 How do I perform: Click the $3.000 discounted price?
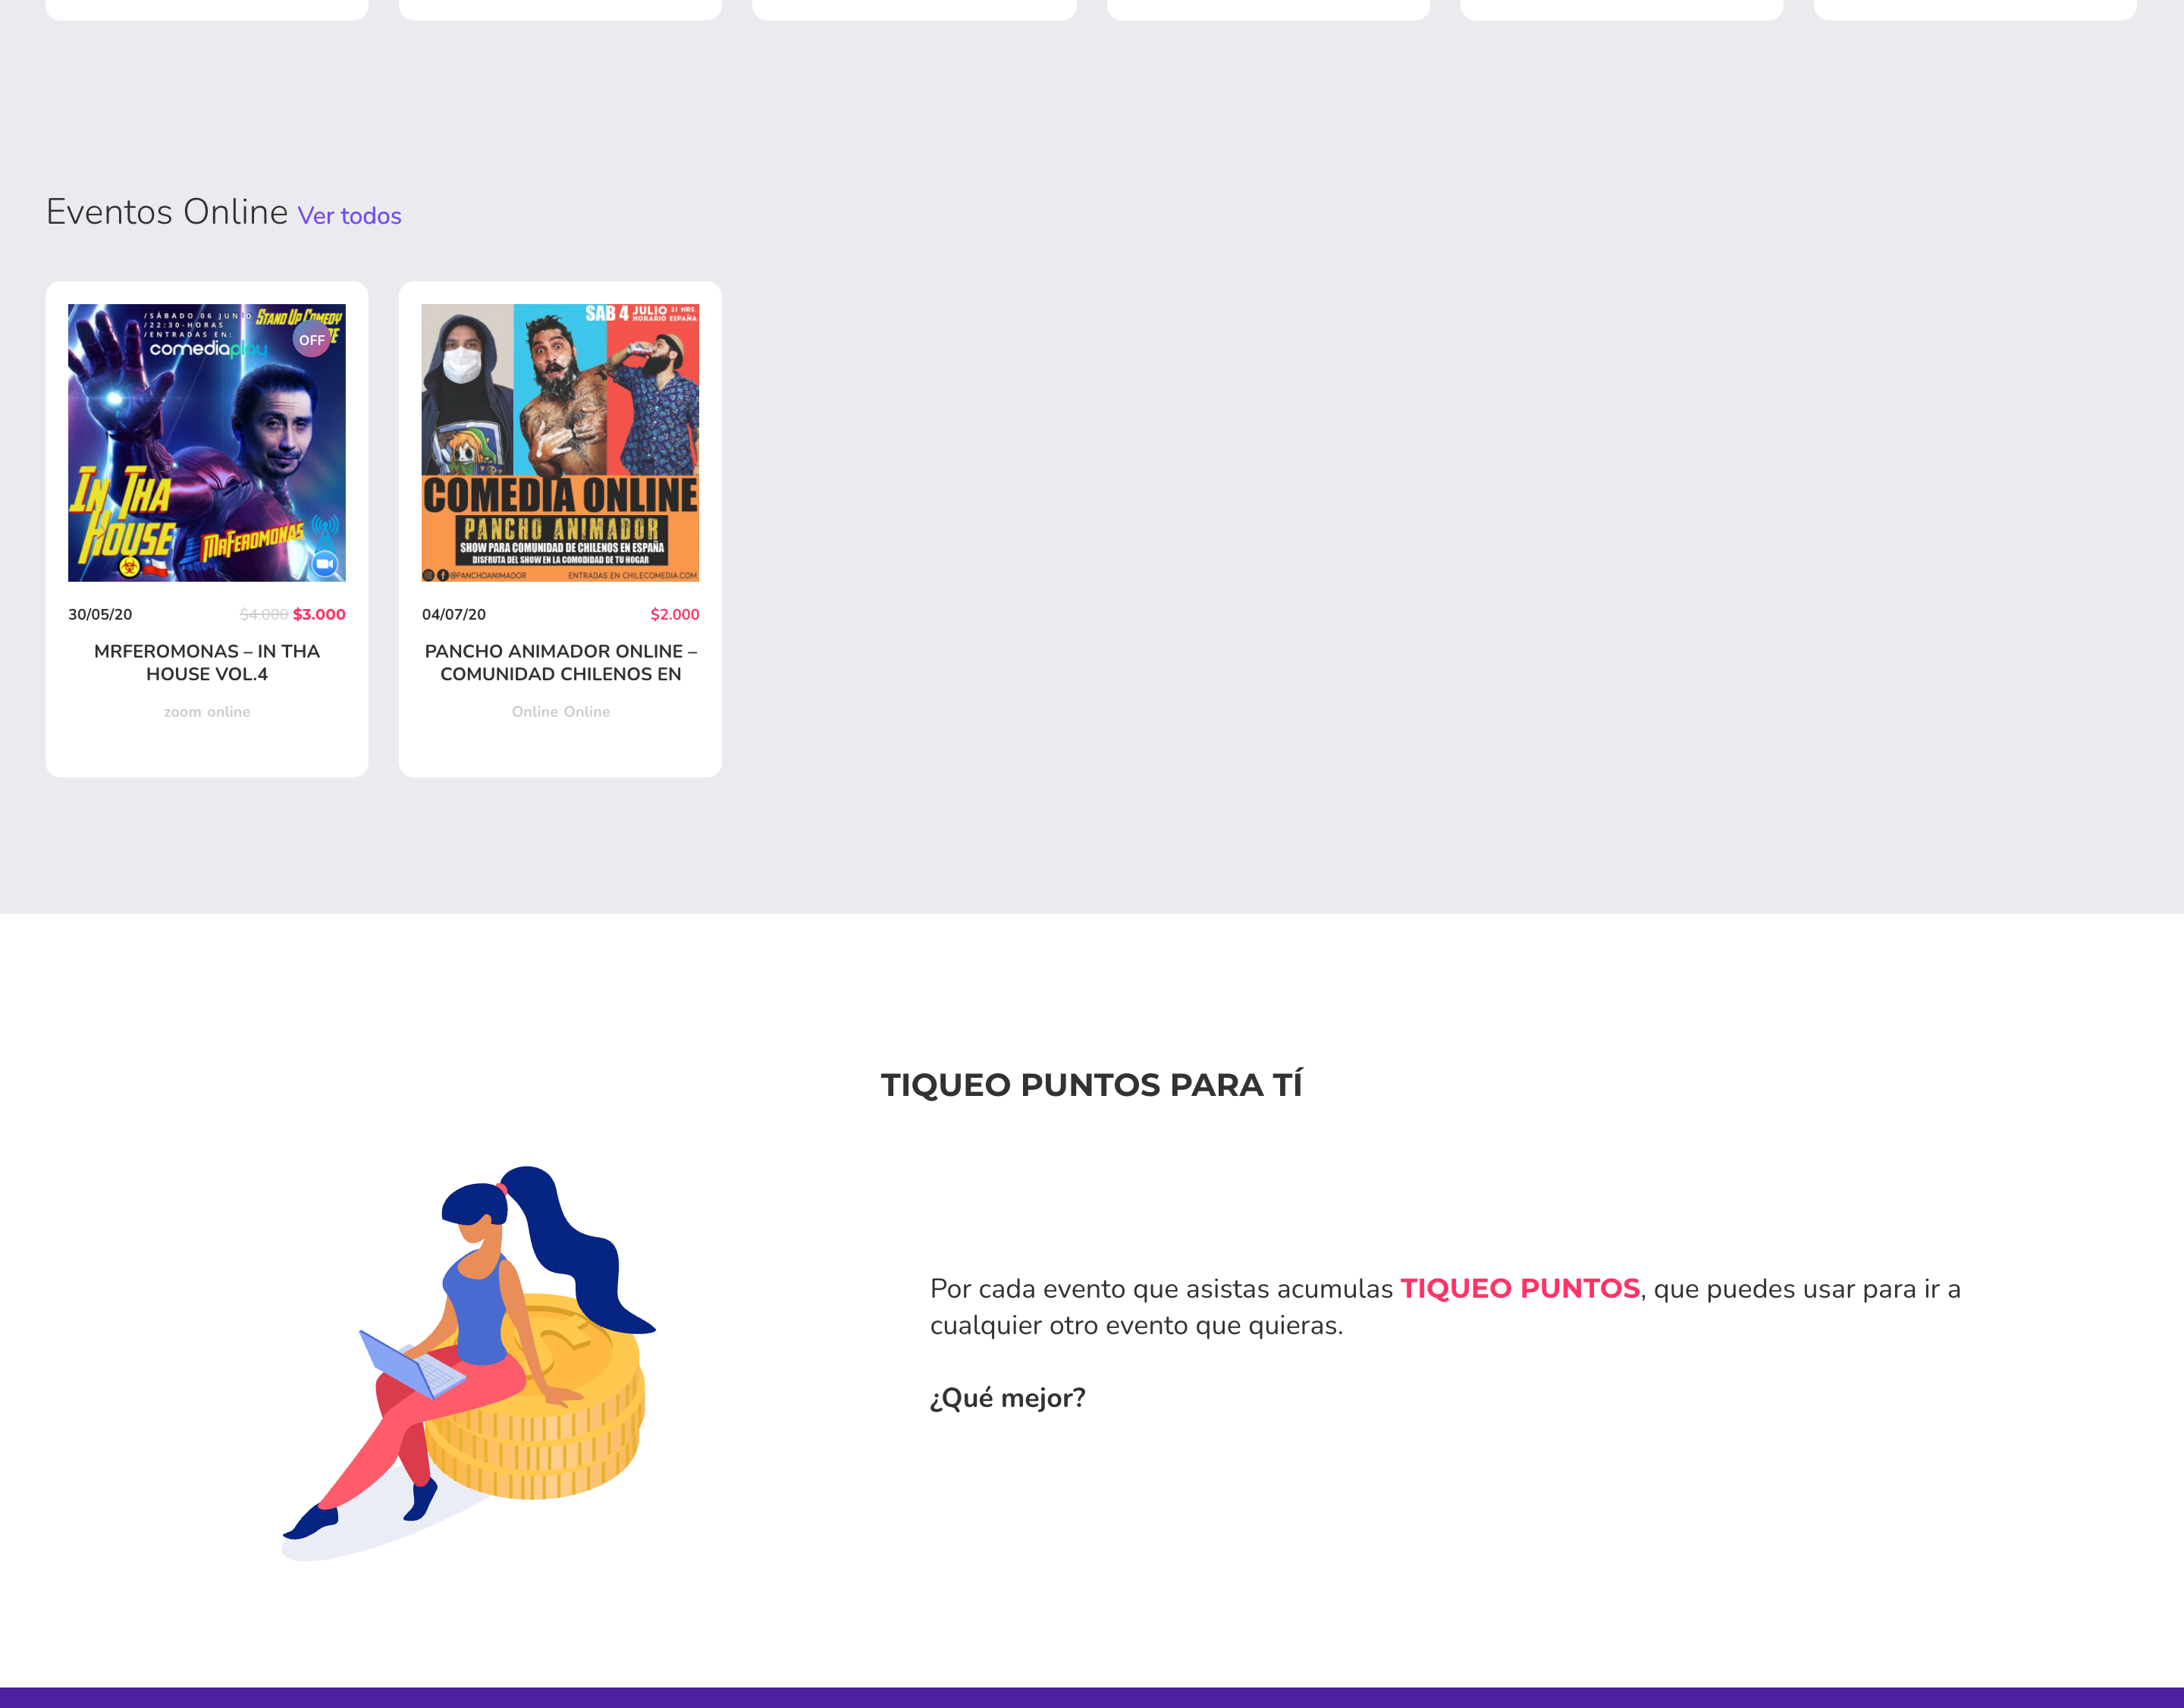click(319, 614)
